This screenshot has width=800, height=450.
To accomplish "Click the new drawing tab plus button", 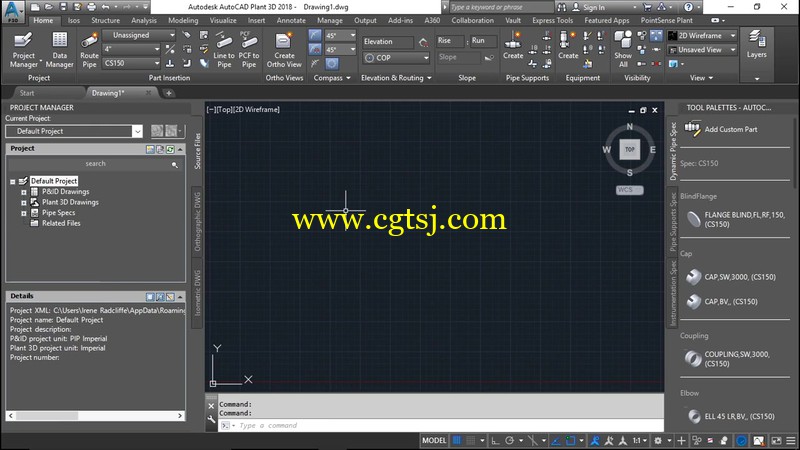I will tap(168, 93).
